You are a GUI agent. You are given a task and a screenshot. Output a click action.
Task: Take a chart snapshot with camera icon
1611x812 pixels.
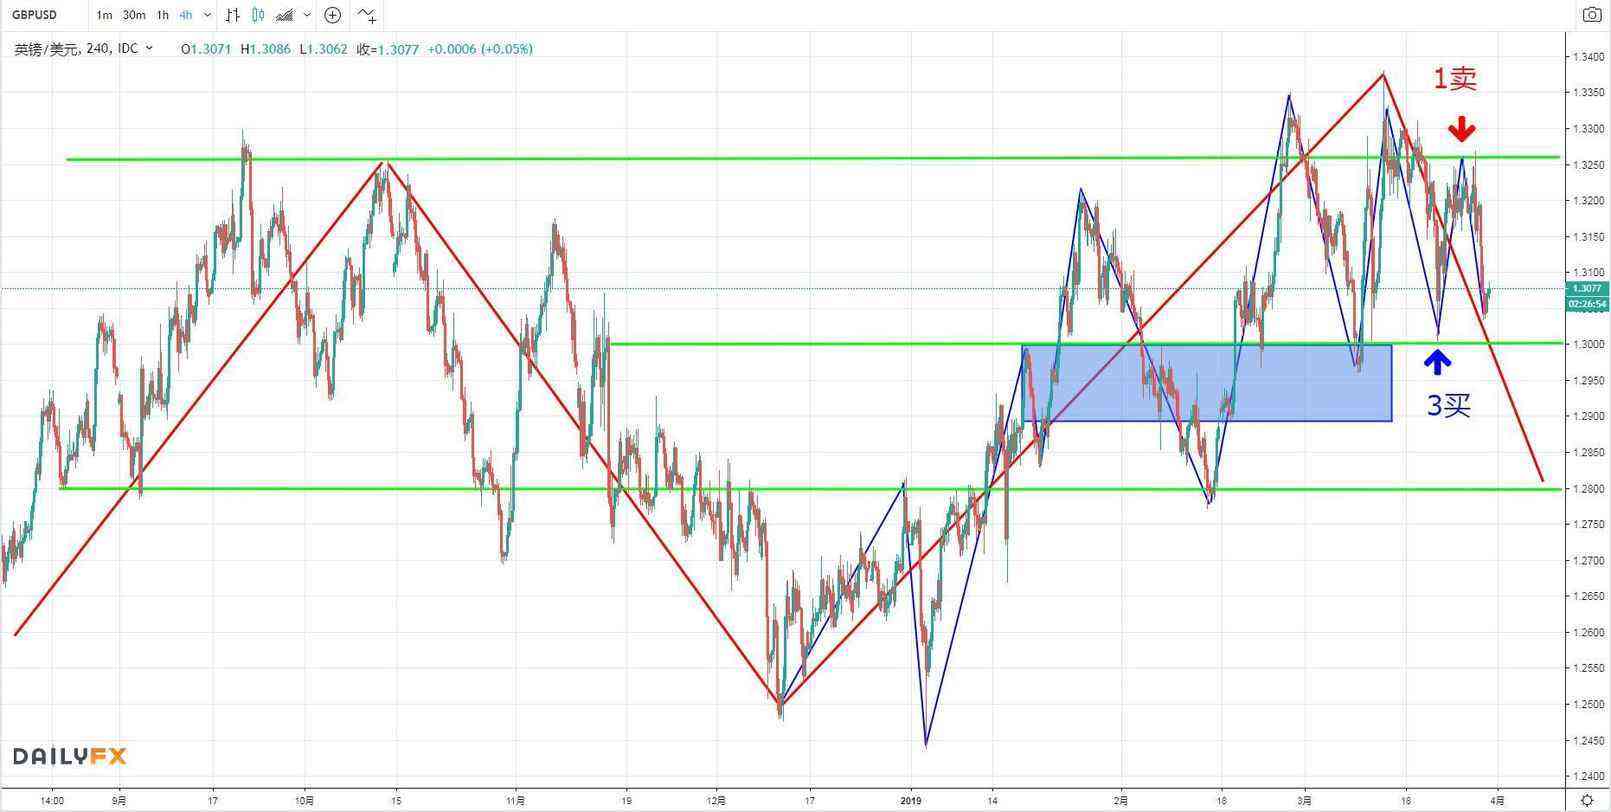[x=1591, y=14]
